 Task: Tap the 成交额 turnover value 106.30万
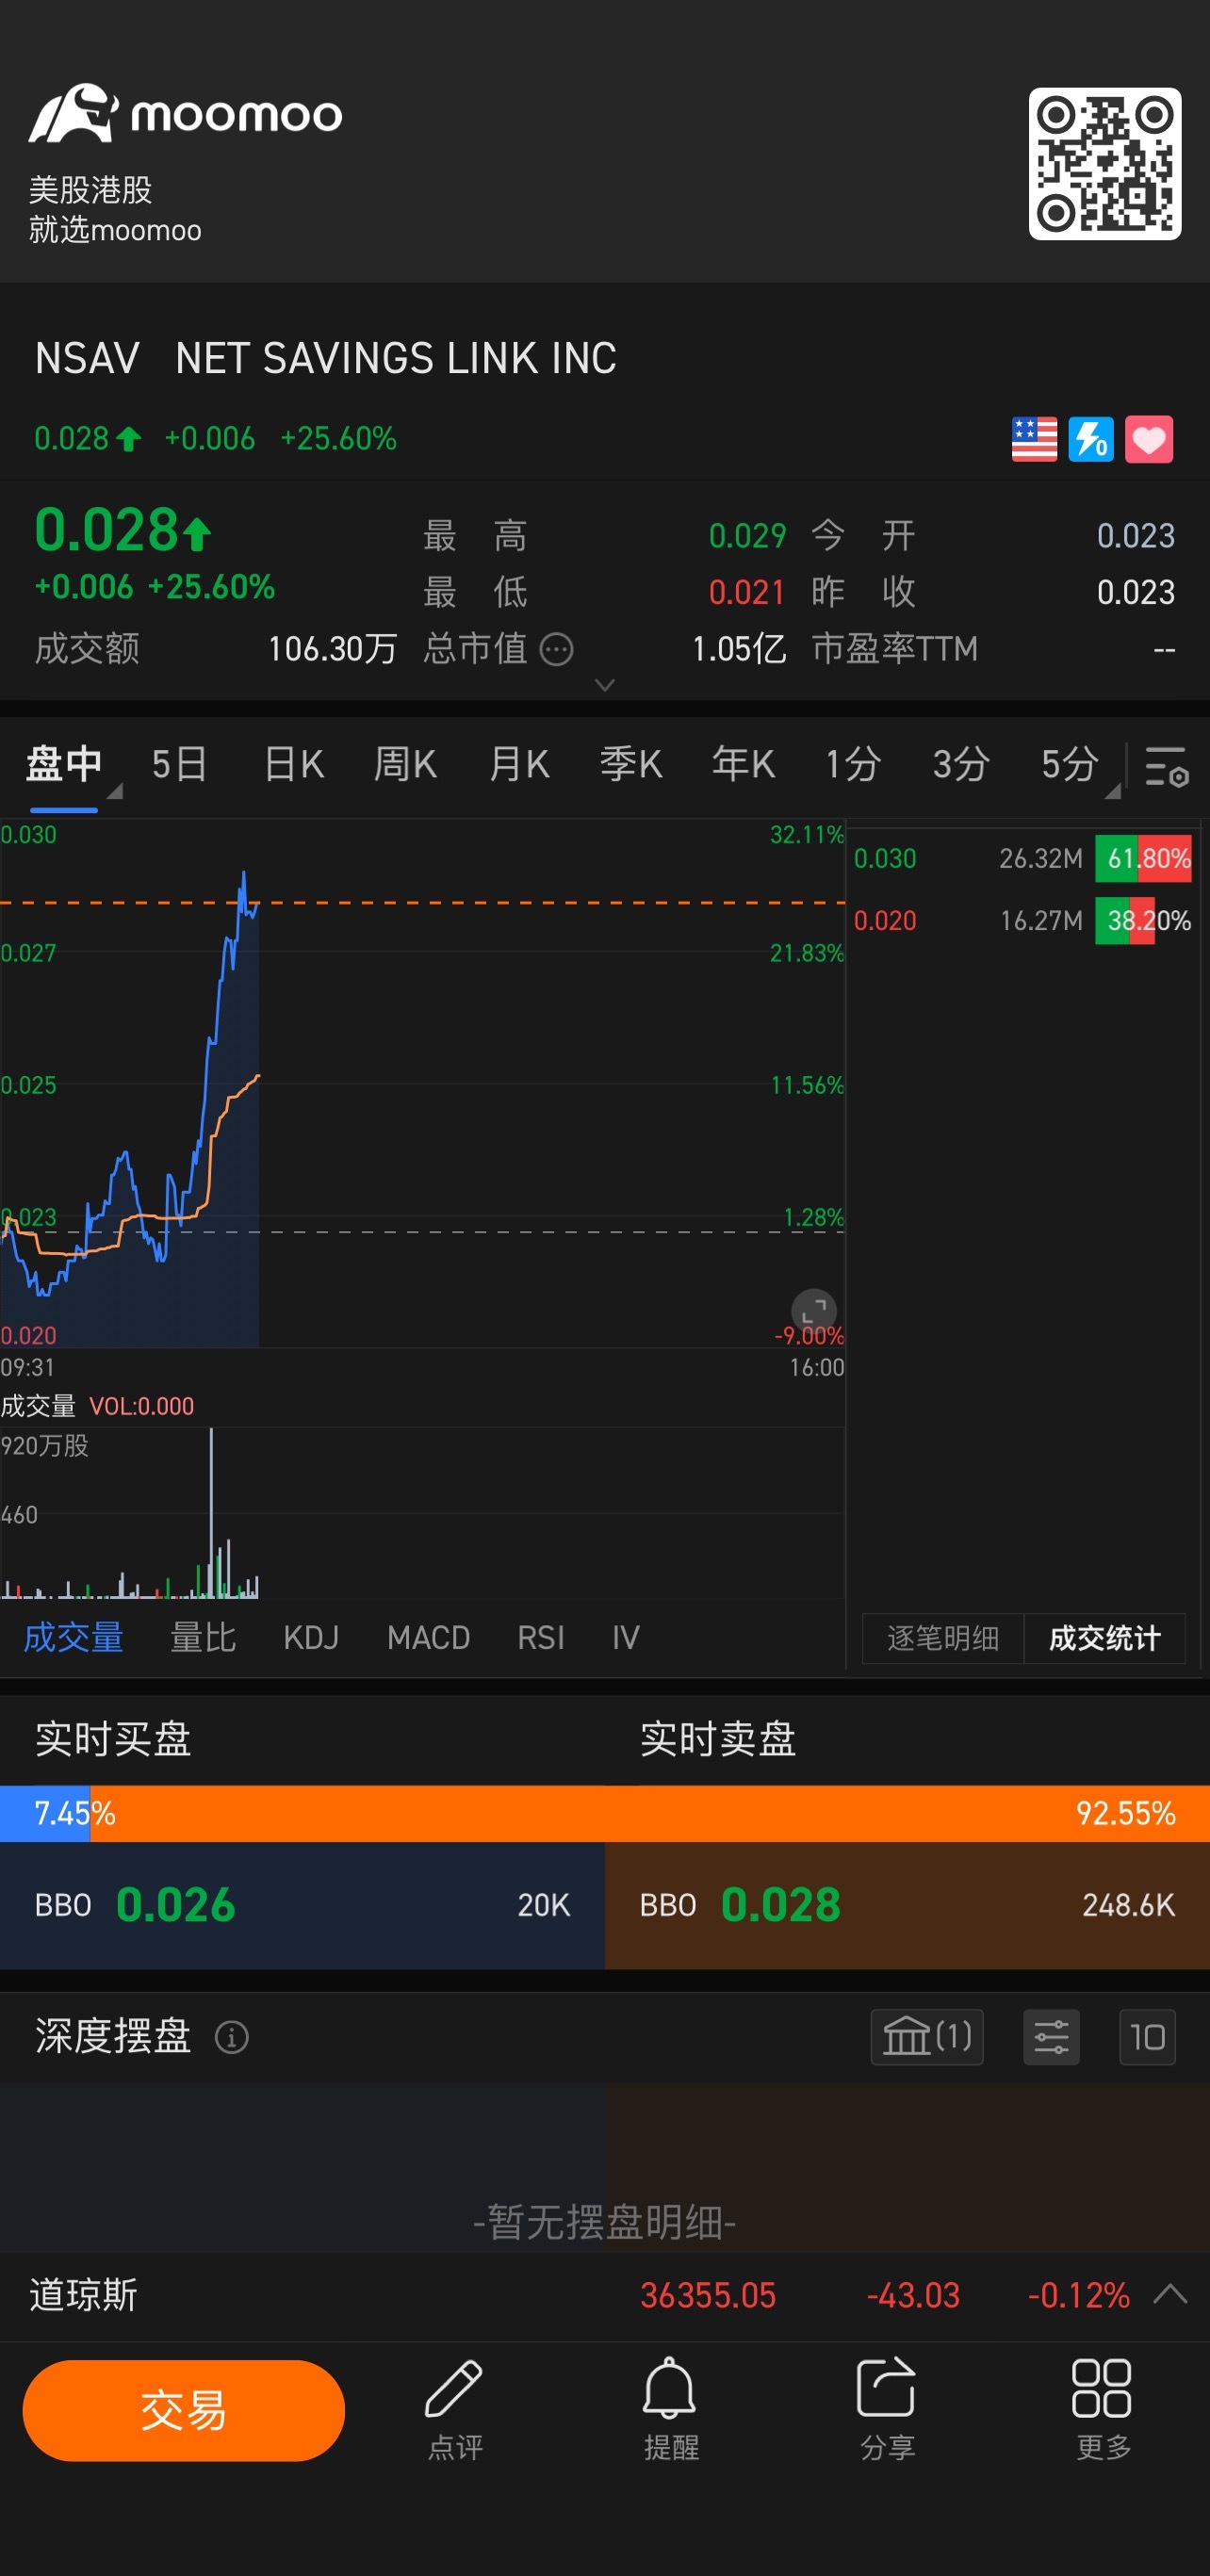pos(332,649)
